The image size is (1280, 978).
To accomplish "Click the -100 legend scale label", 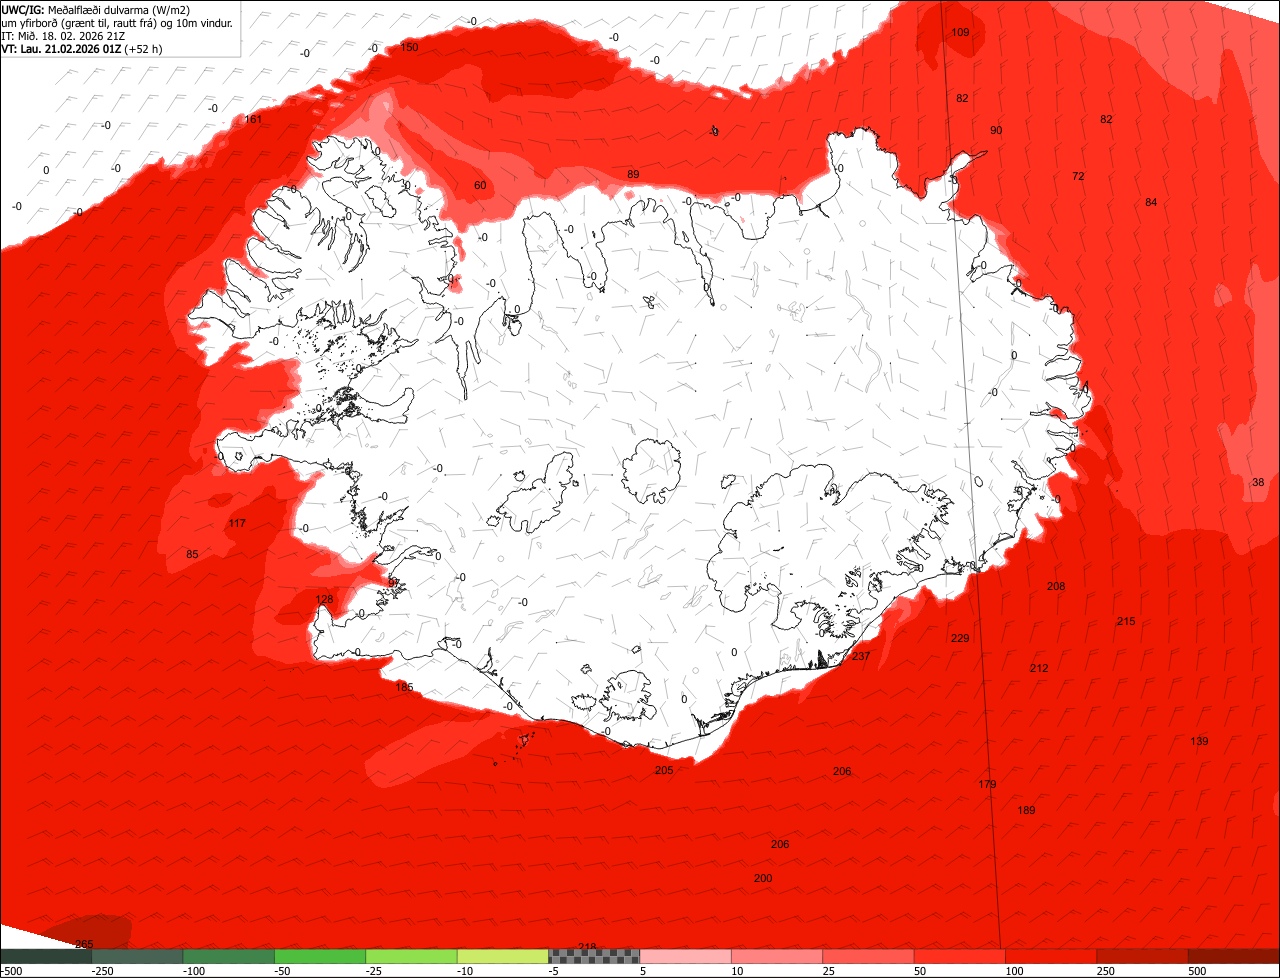I will pyautogui.click(x=194, y=971).
